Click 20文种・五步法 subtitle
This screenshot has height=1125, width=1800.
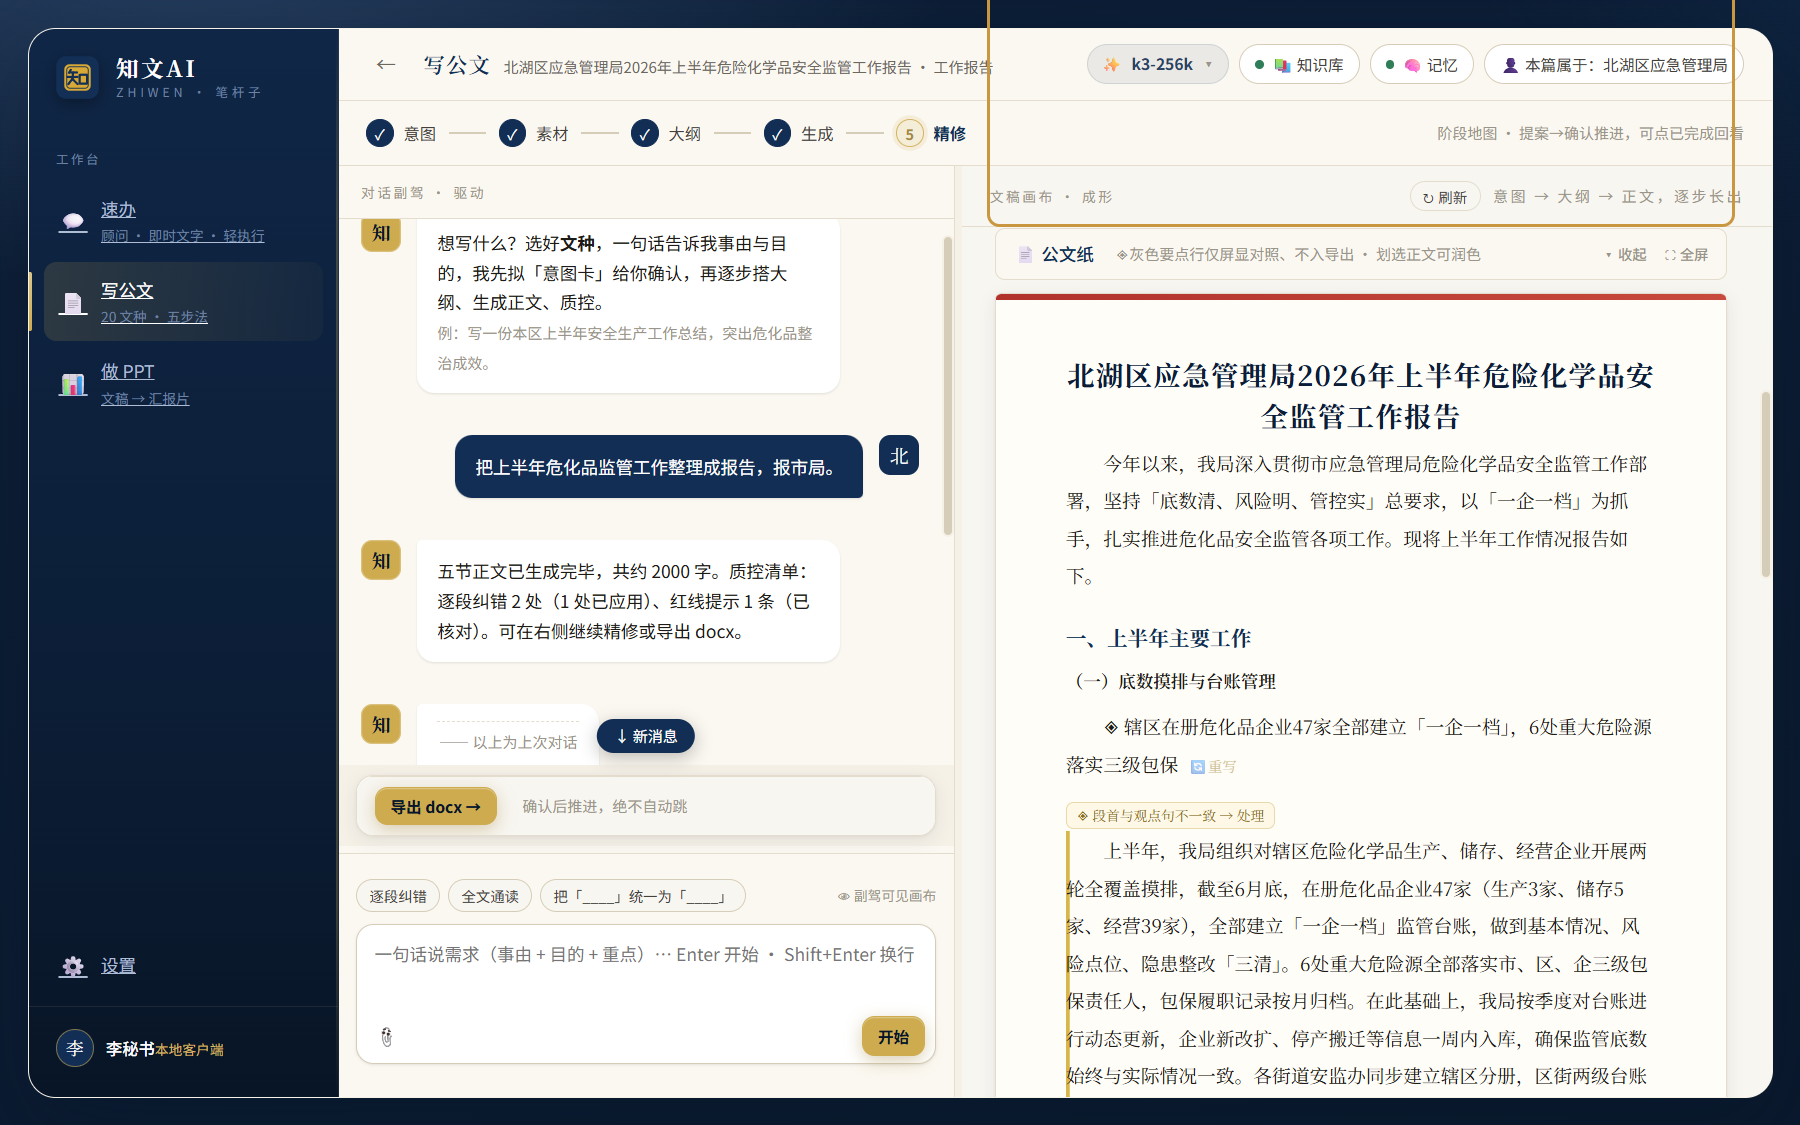(154, 317)
